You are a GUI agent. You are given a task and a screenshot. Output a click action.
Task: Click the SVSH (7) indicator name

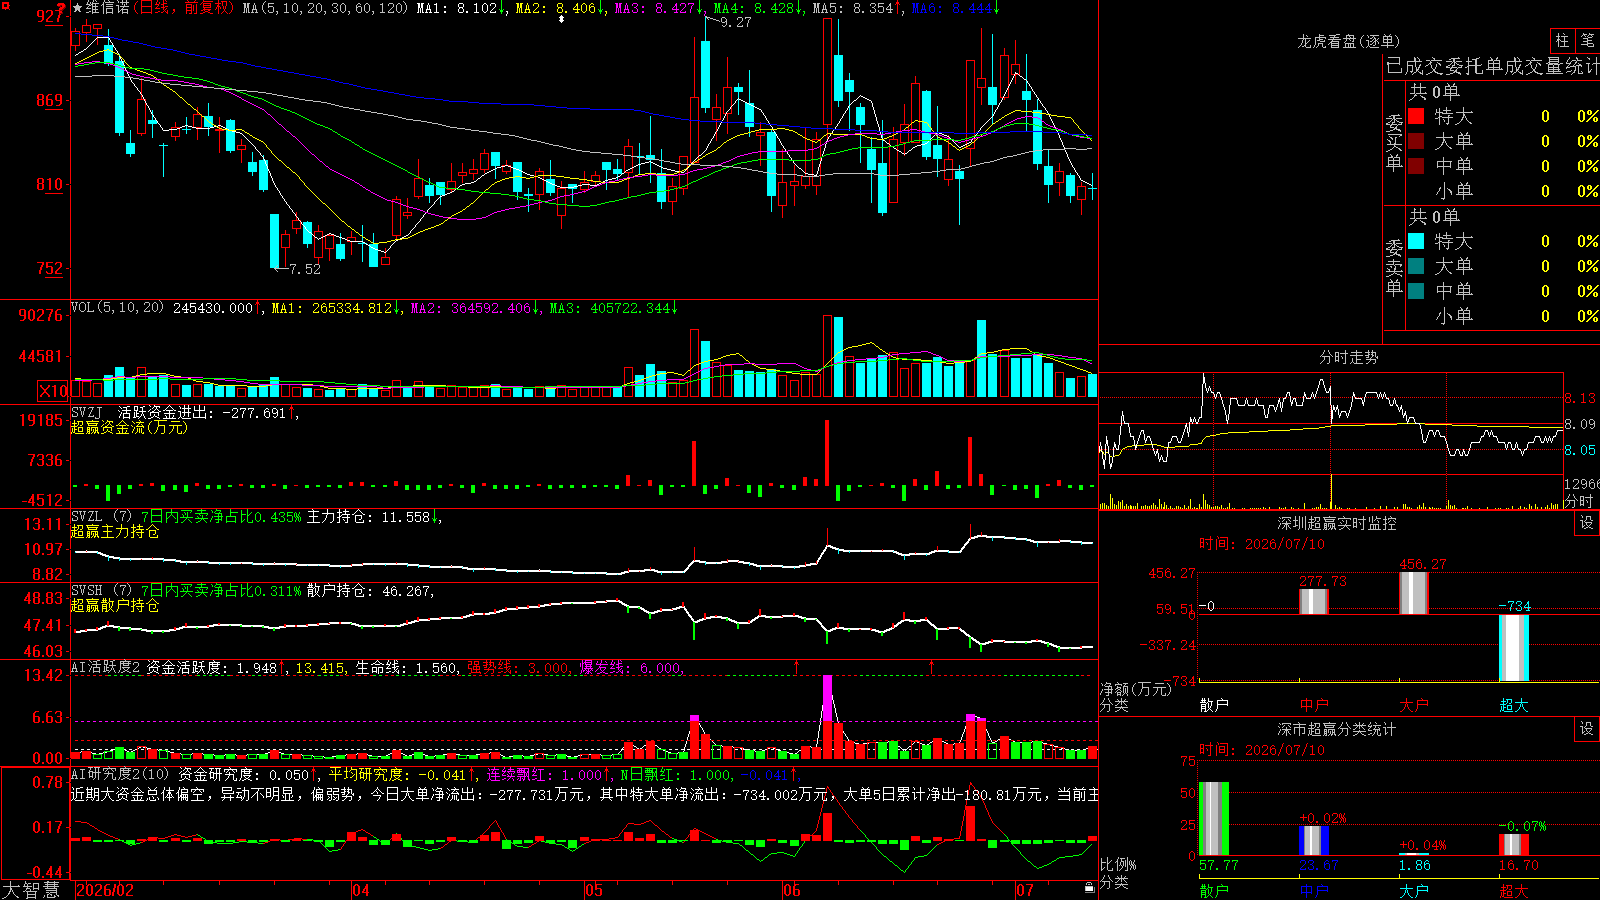point(101,591)
